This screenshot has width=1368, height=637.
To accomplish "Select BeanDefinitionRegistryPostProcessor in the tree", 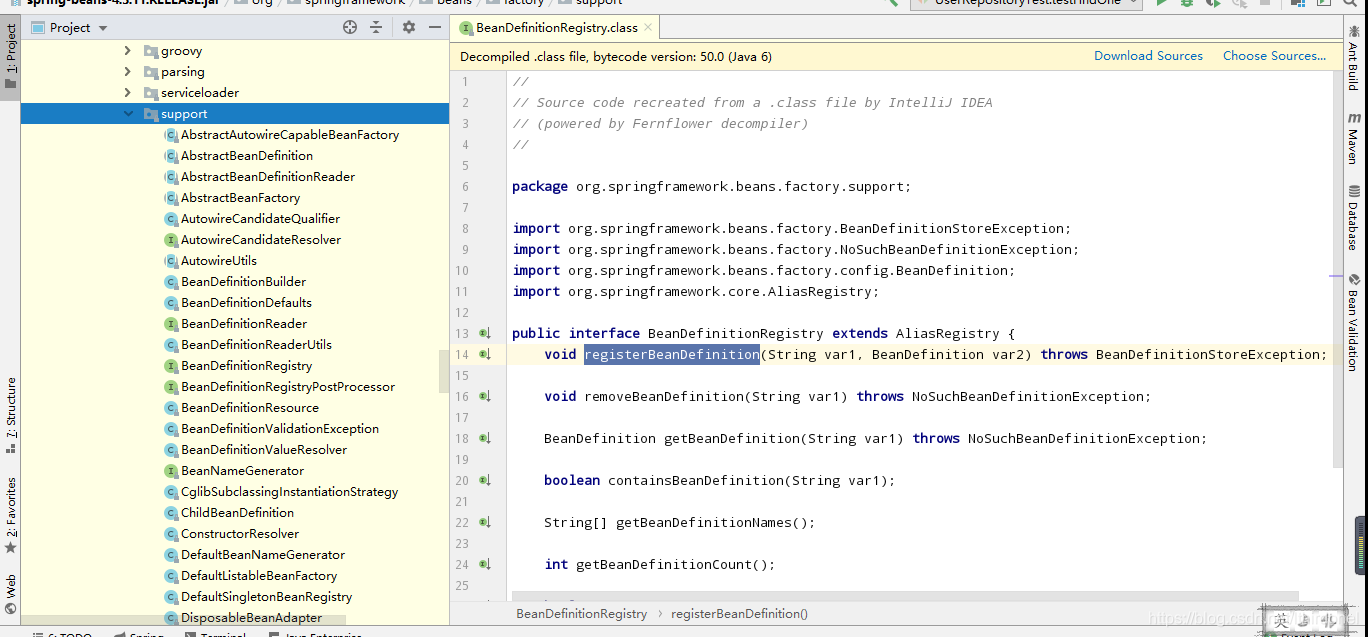I will pos(288,387).
